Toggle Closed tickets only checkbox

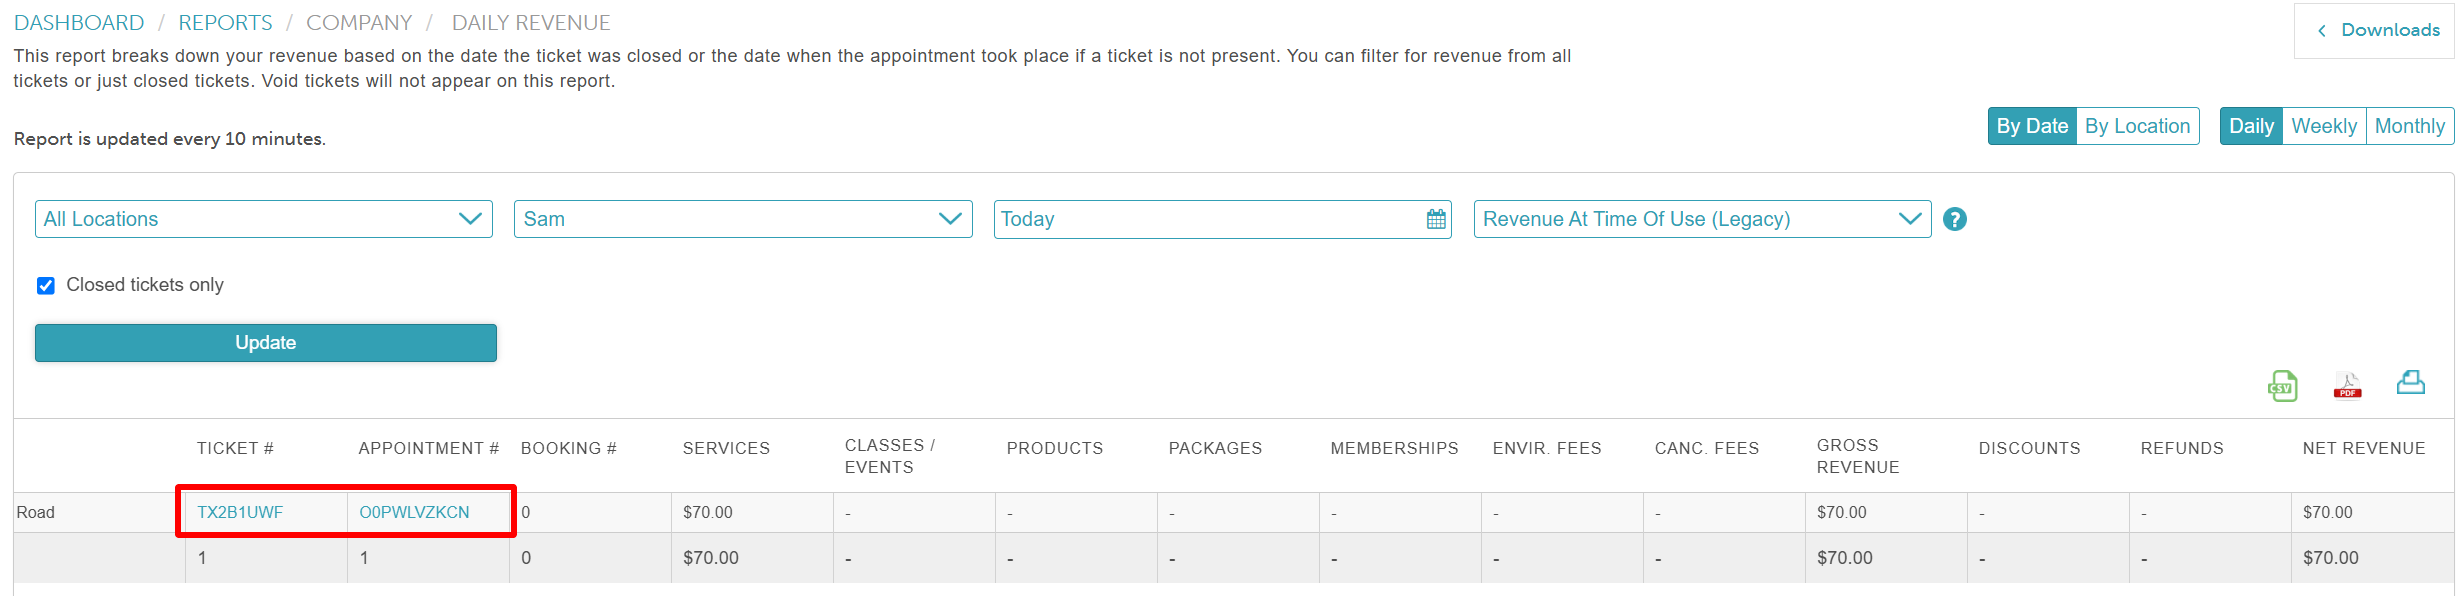(x=46, y=286)
